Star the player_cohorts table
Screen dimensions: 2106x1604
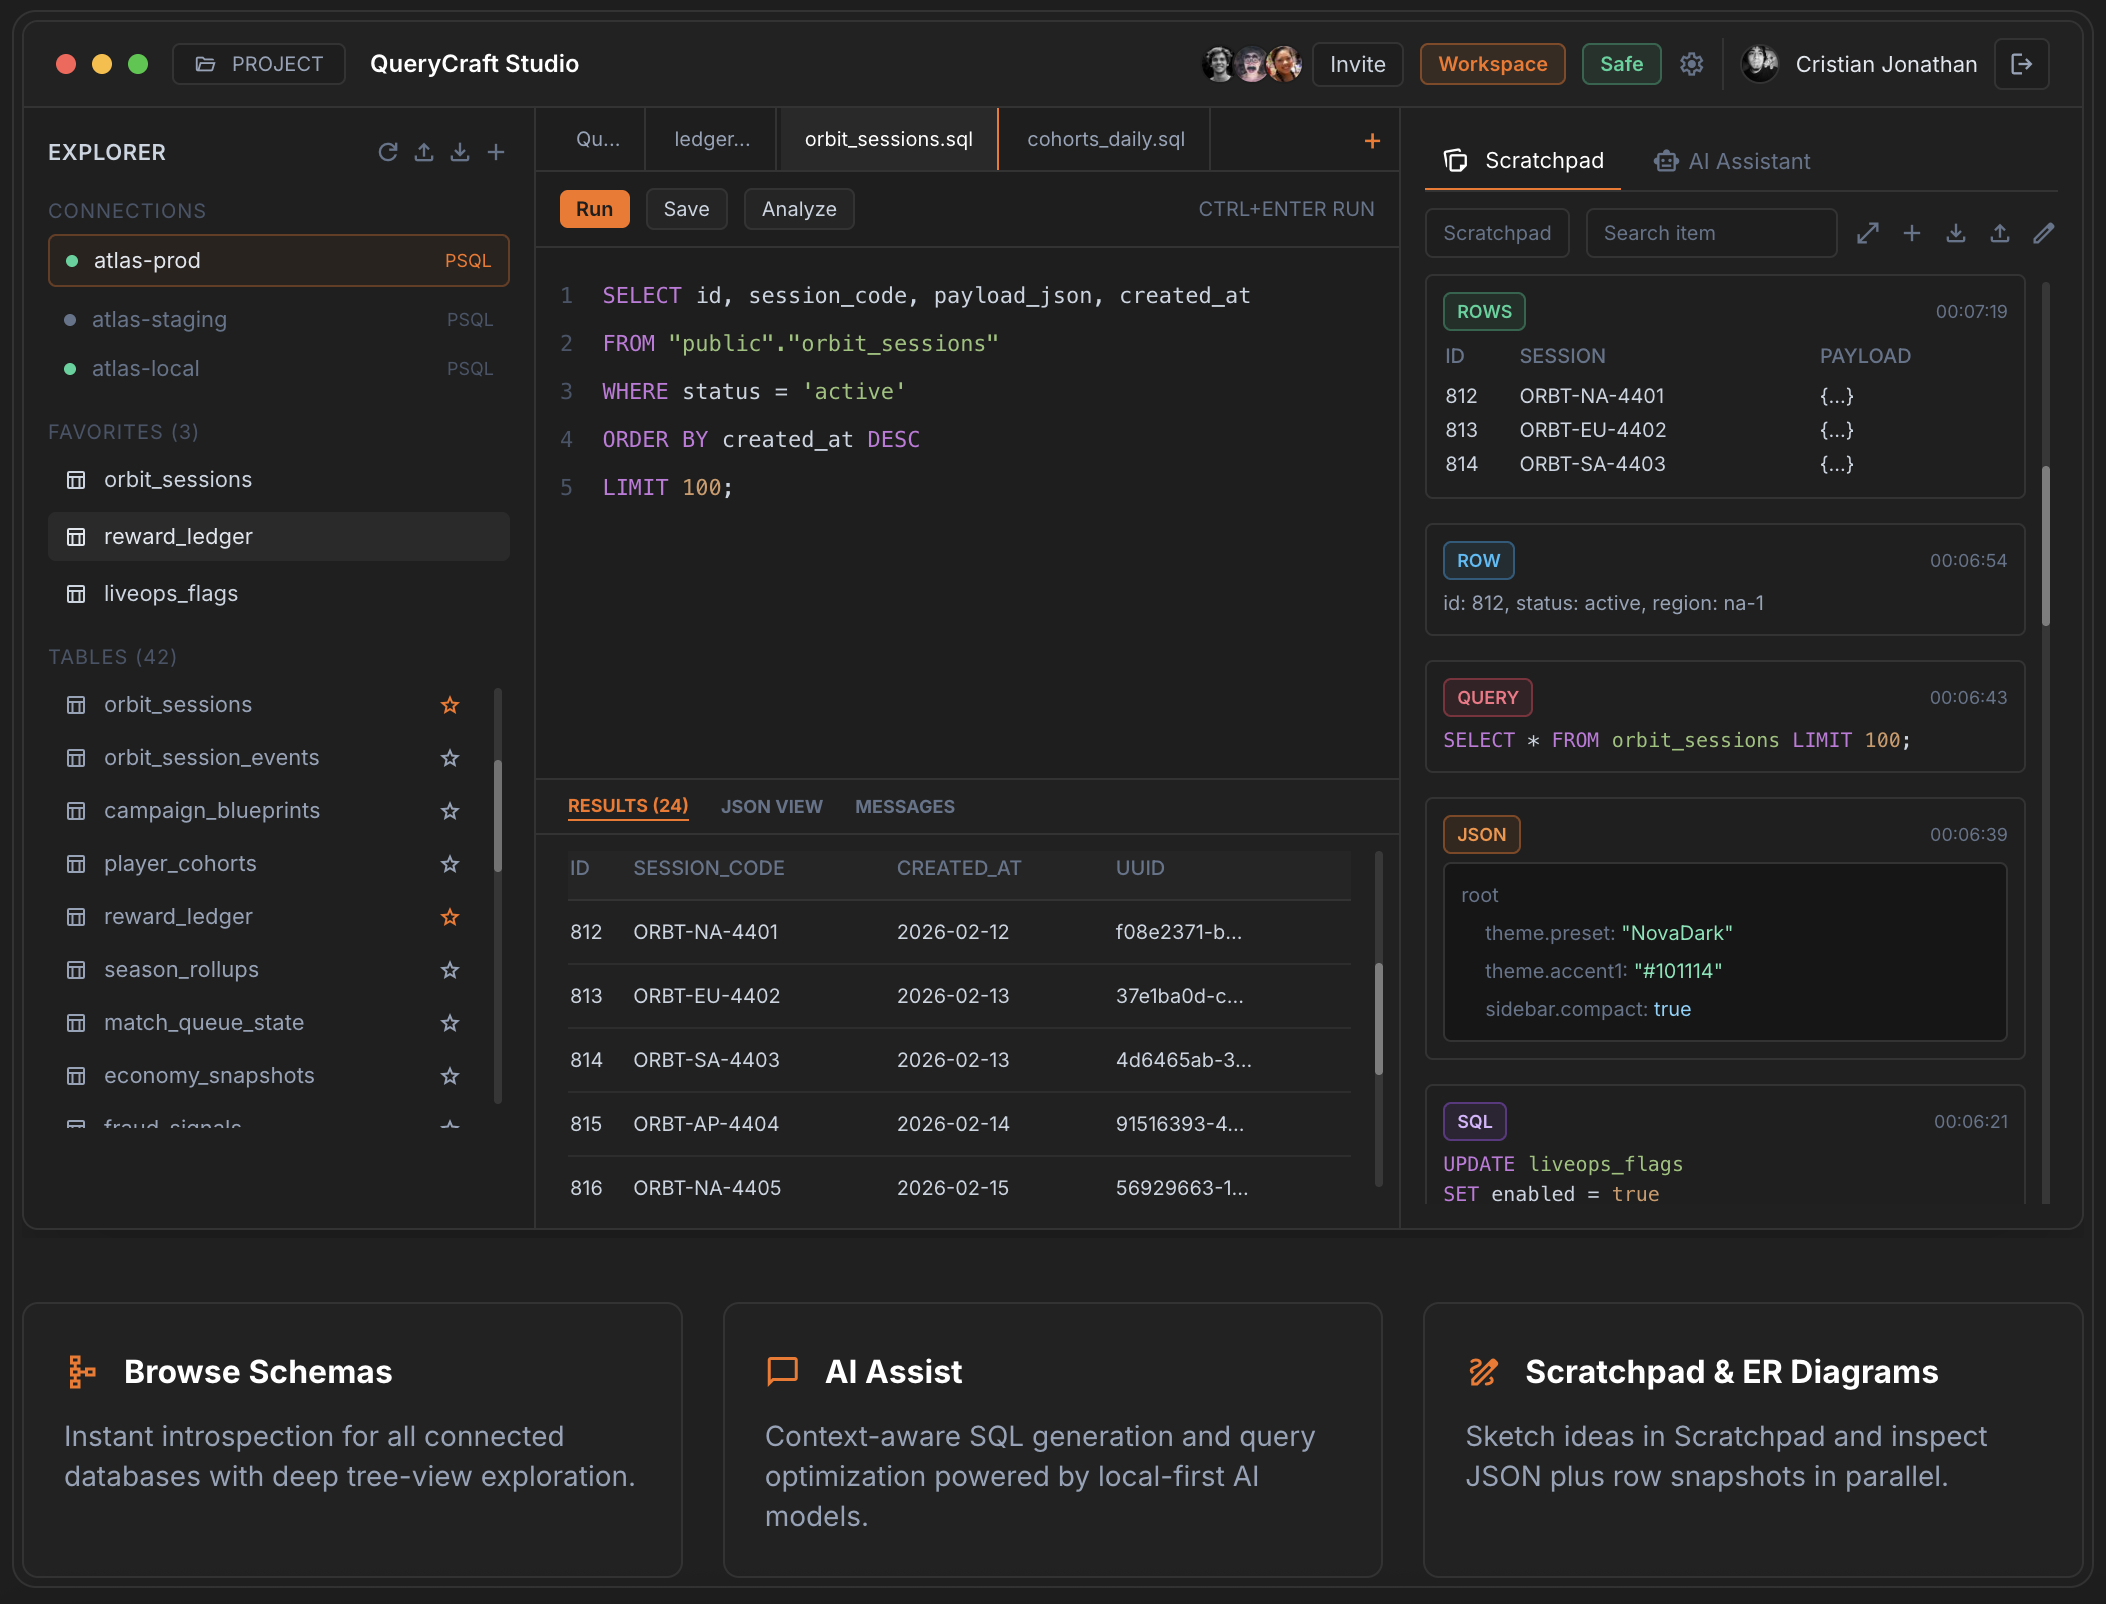pyautogui.click(x=450, y=864)
